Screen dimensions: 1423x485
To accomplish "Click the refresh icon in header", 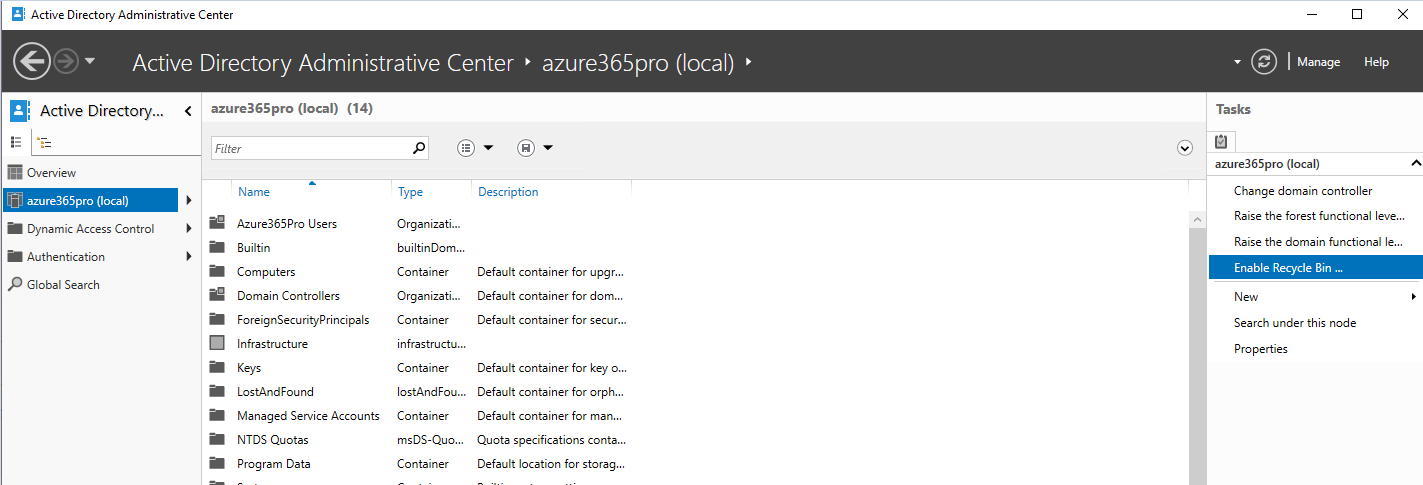I will pyautogui.click(x=1265, y=62).
